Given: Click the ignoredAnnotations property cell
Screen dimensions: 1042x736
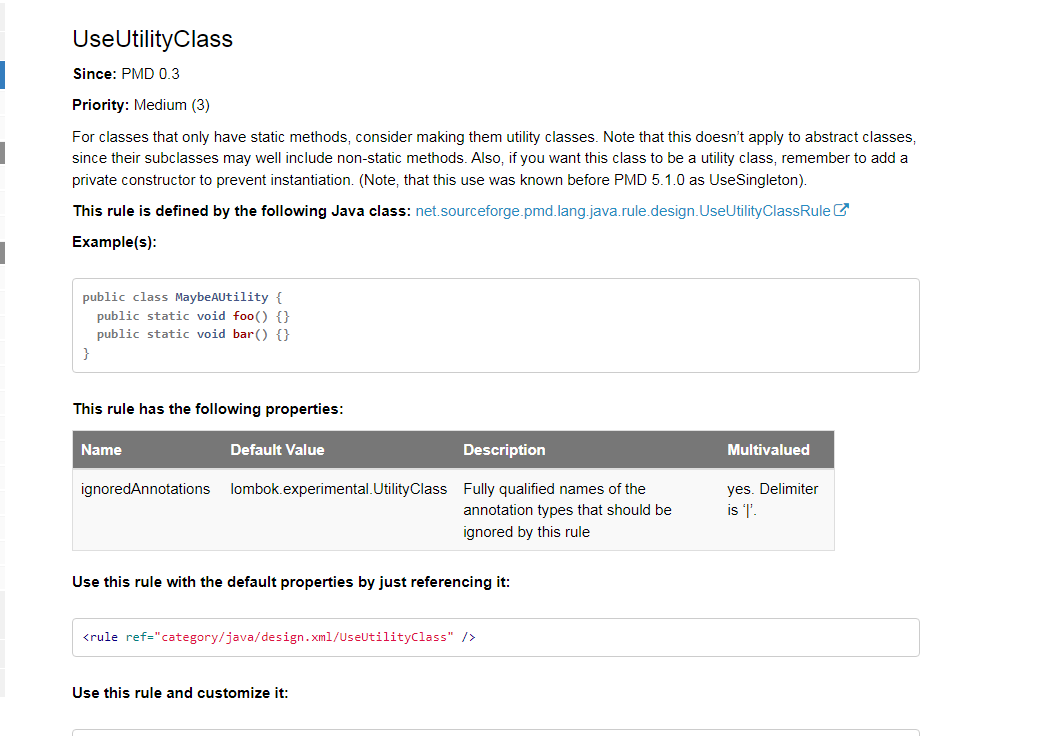Looking at the screenshot, I should [x=145, y=489].
